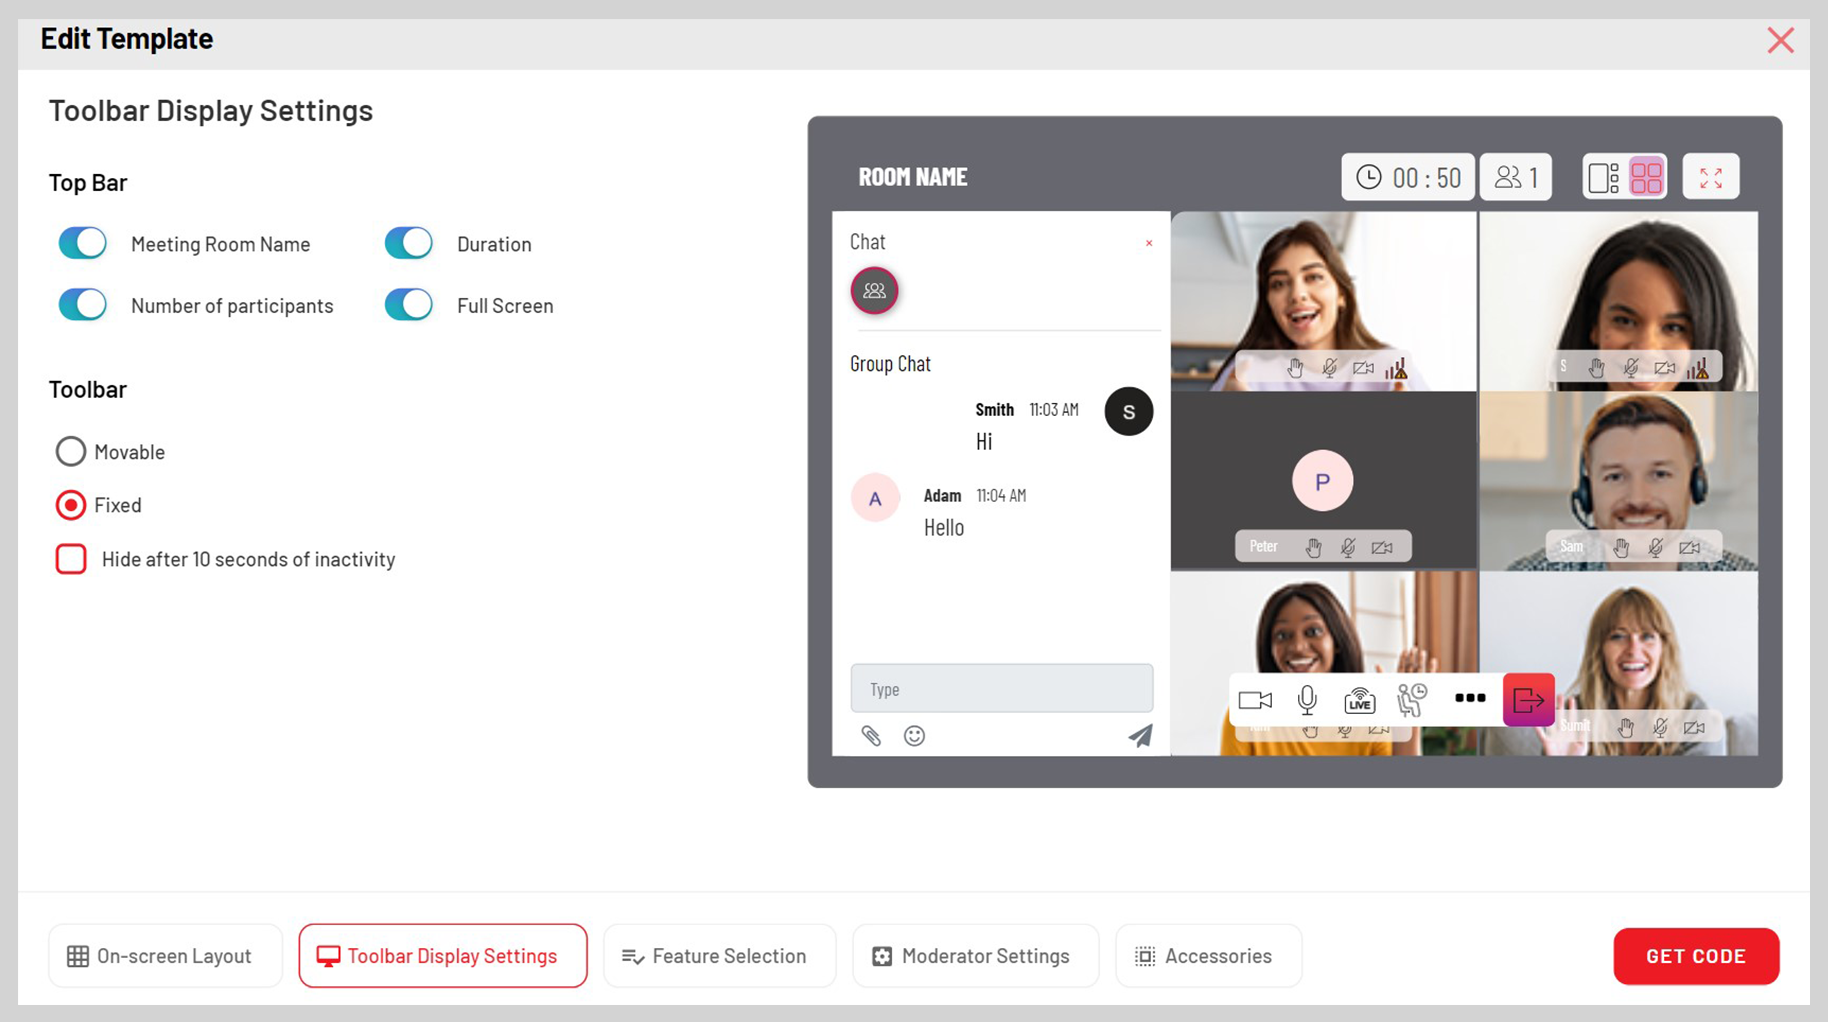The width and height of the screenshot is (1828, 1022).
Task: Switch to Feature Selection tab
Action: 719,956
